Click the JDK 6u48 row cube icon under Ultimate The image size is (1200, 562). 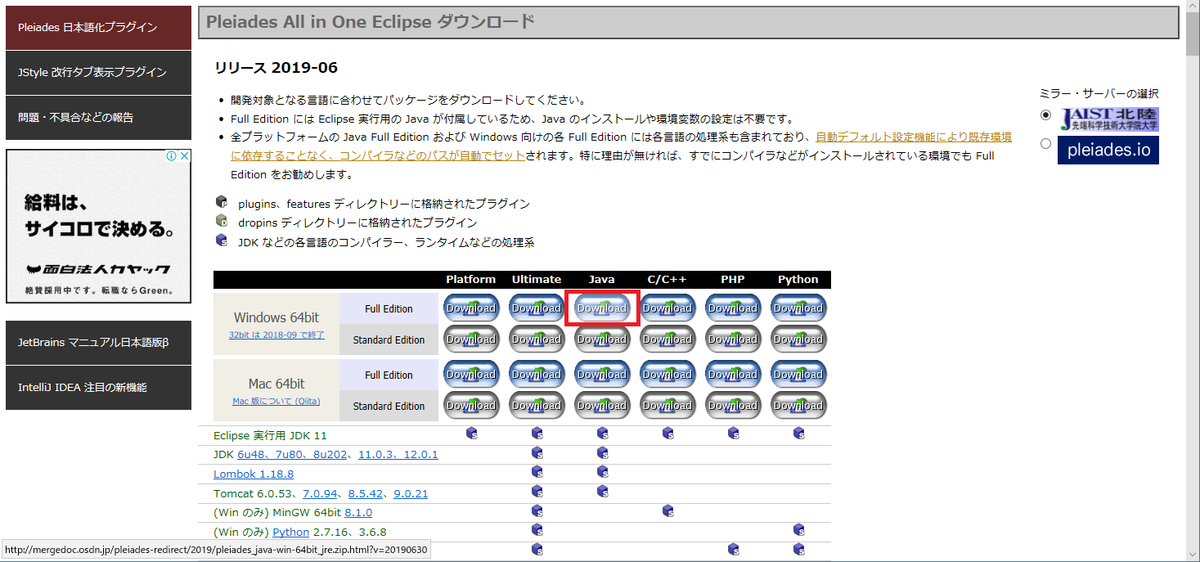(x=537, y=453)
